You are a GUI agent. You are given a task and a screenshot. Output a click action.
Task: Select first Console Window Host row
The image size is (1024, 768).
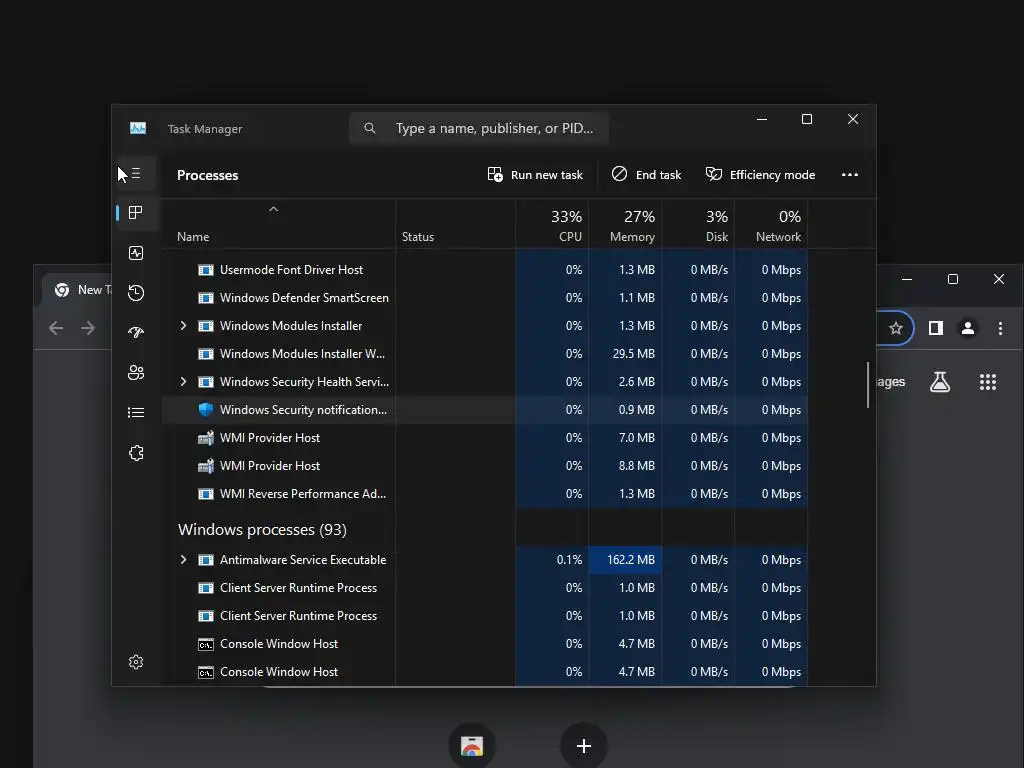pos(485,644)
